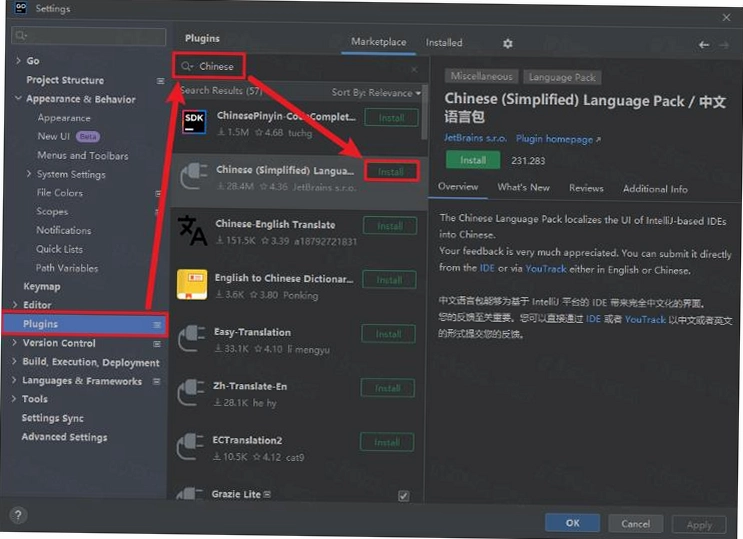Click the Miscellaneous tag

click(481, 76)
